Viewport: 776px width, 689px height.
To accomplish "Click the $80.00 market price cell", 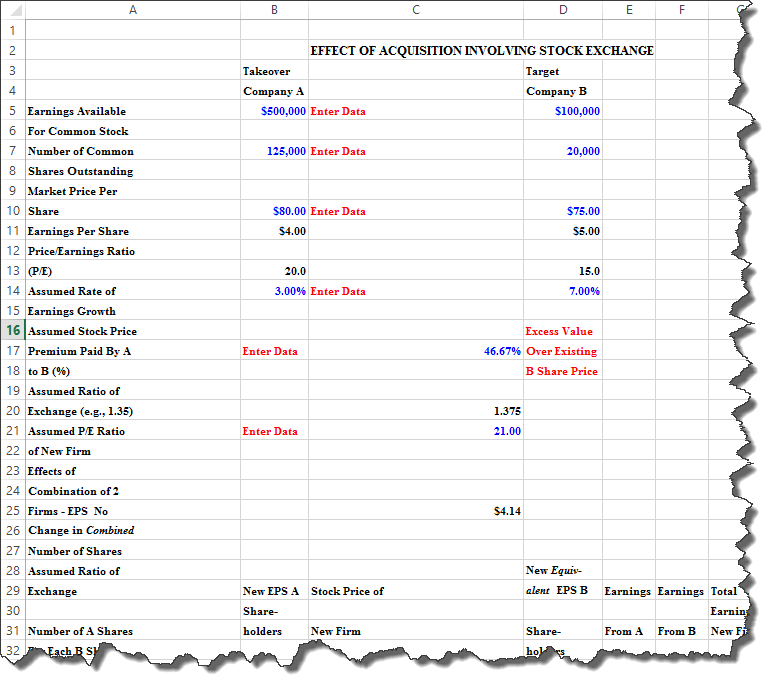I will [275, 211].
